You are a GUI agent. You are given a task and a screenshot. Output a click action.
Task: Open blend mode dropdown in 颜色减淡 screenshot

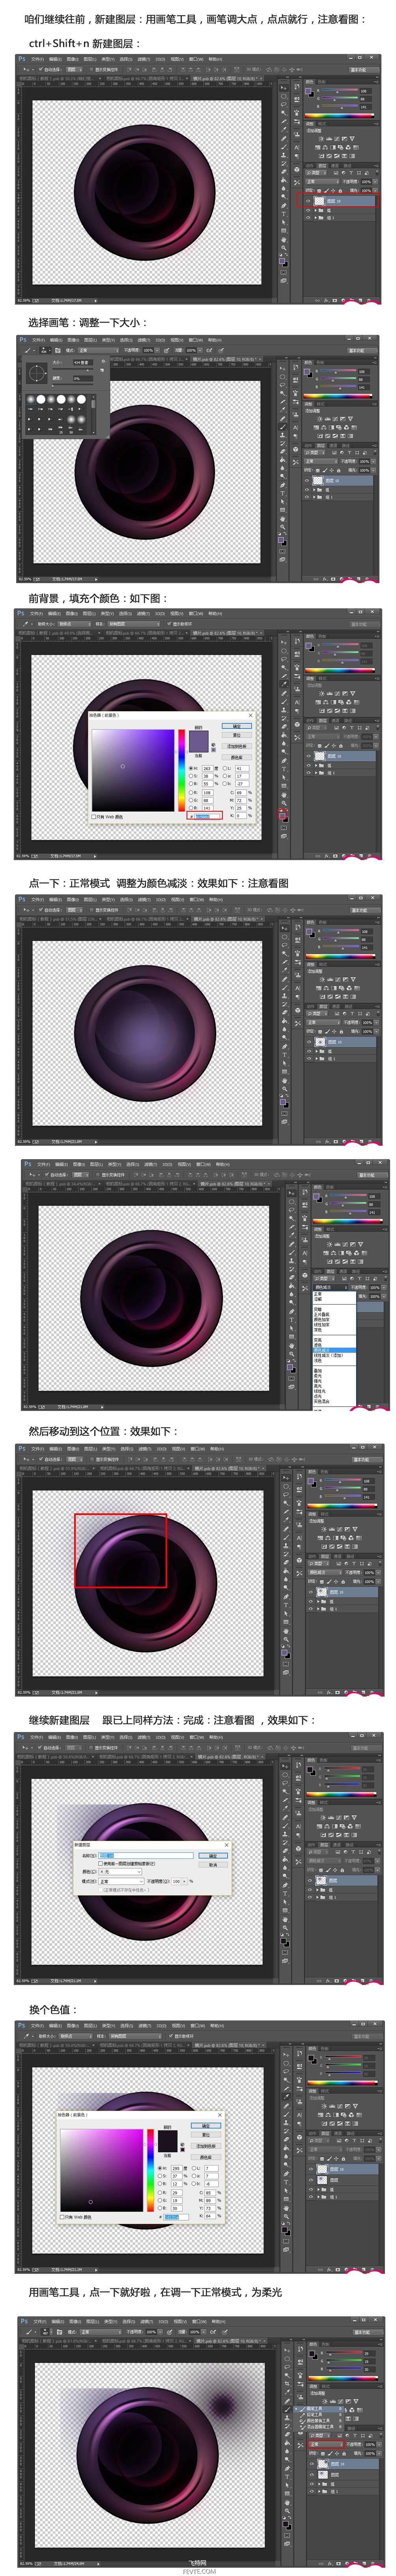(330, 1288)
